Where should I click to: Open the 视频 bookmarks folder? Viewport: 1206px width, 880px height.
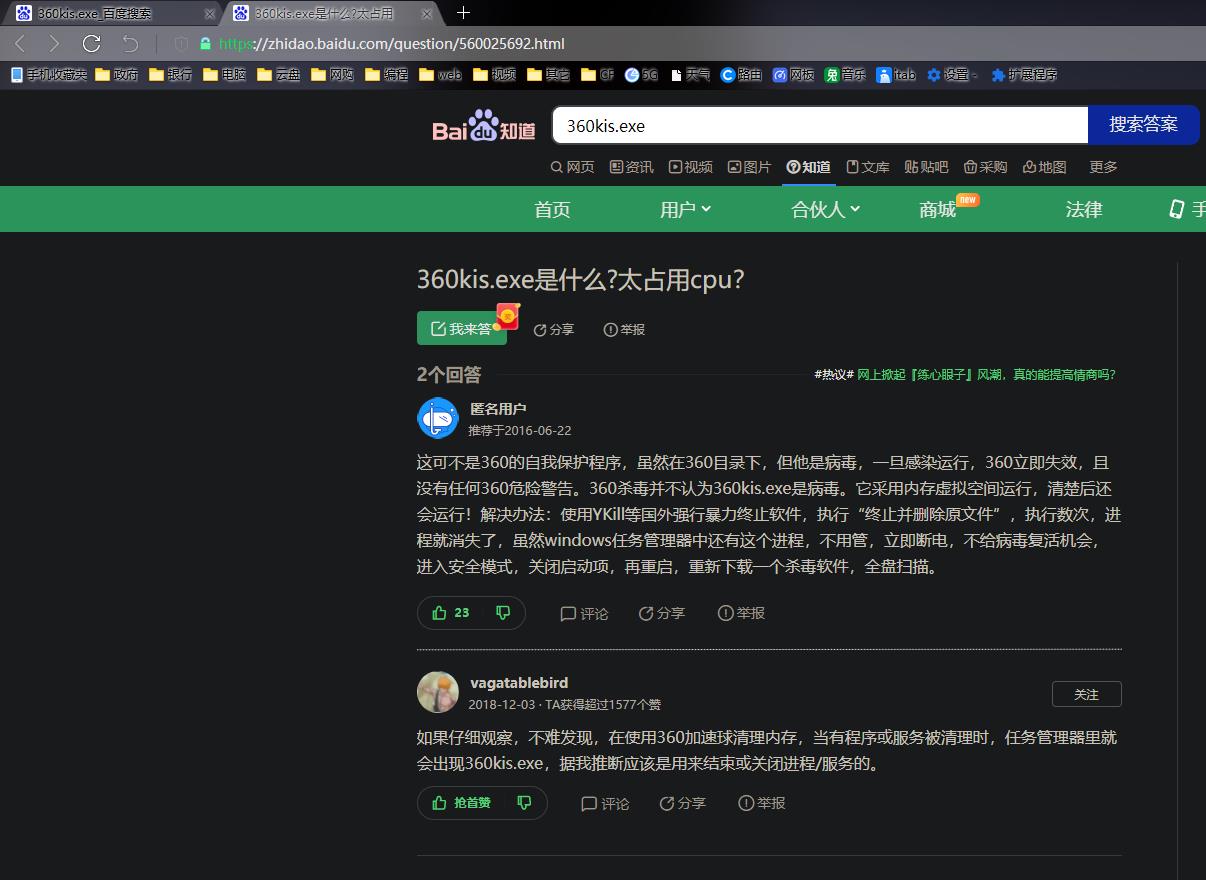[495, 75]
